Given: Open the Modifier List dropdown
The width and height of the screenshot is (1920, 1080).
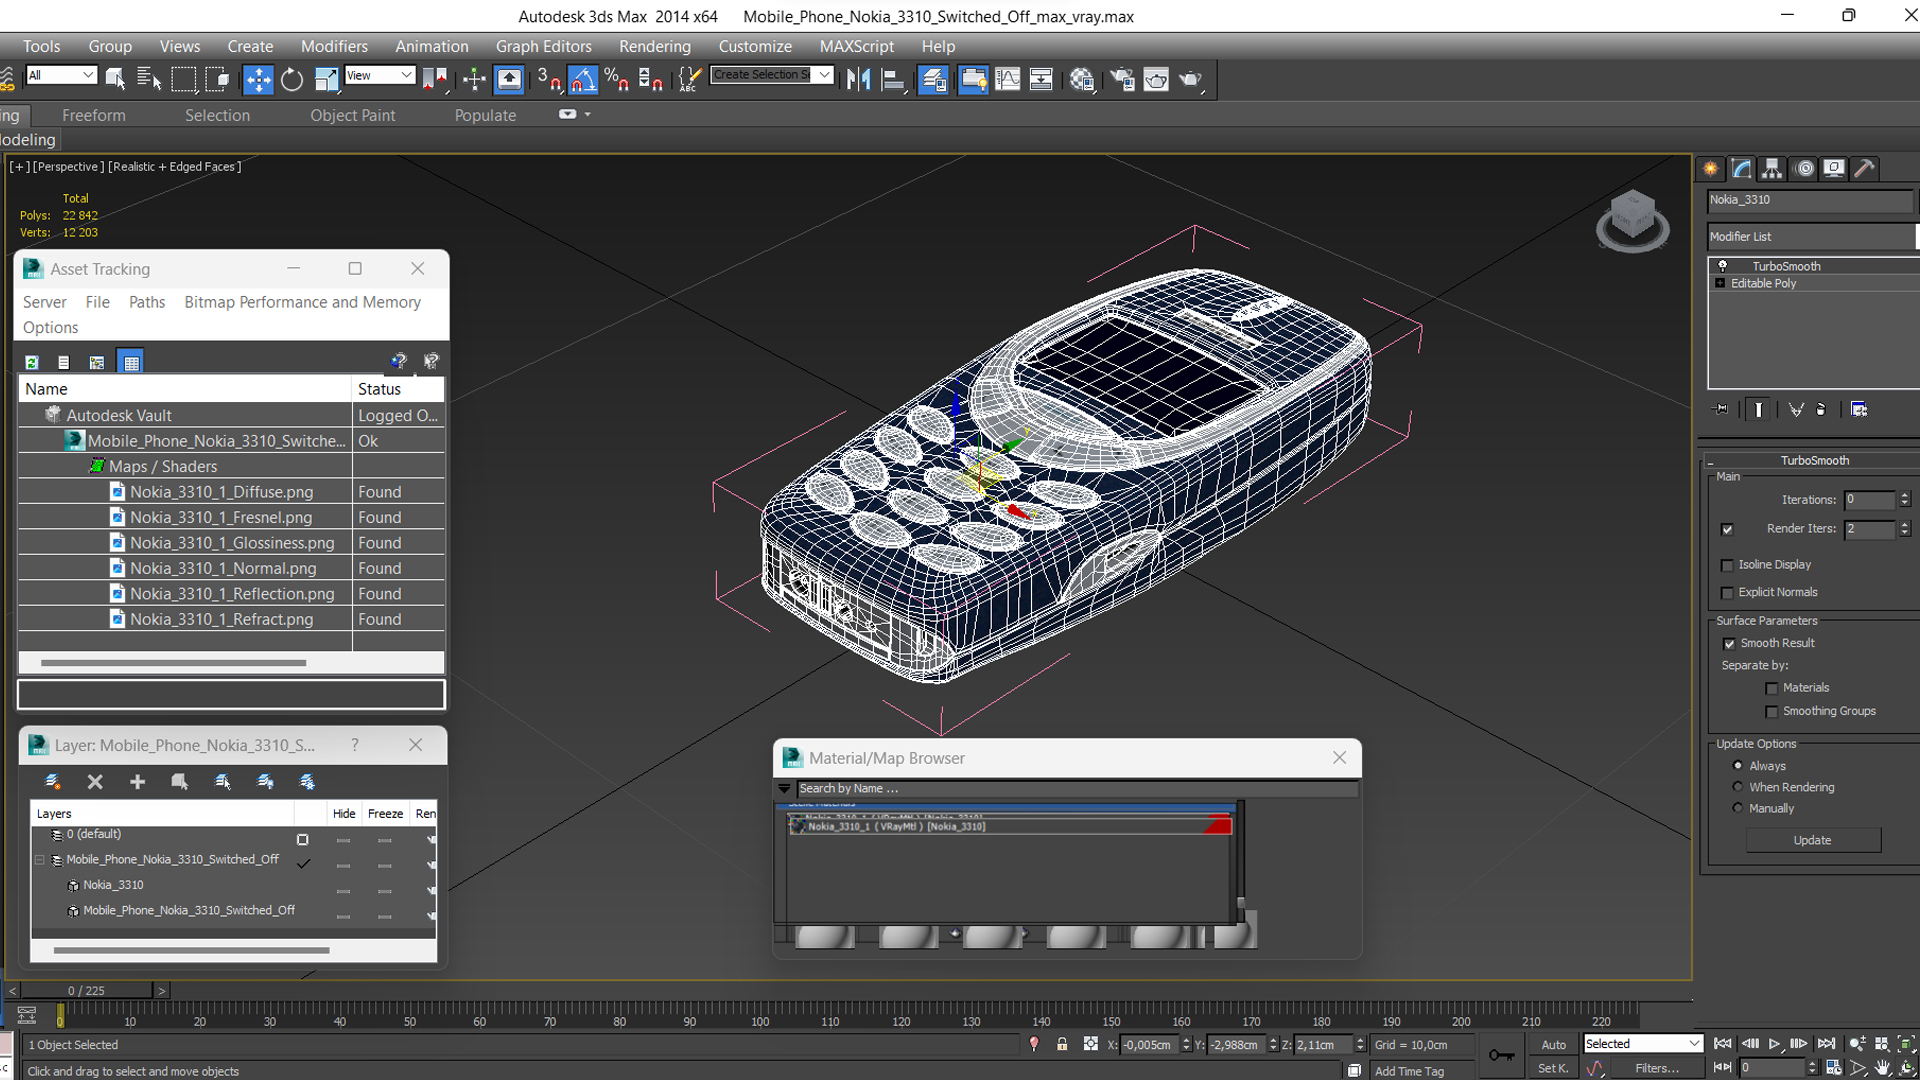Looking at the screenshot, I should pyautogui.click(x=1810, y=237).
